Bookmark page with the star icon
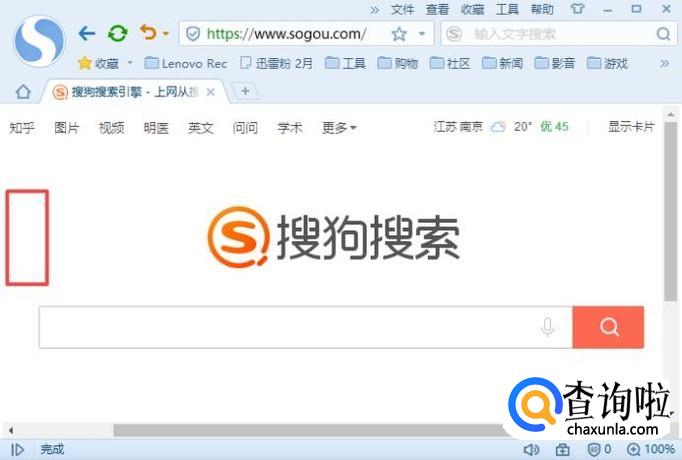This screenshot has height=460, width=682. pos(399,33)
